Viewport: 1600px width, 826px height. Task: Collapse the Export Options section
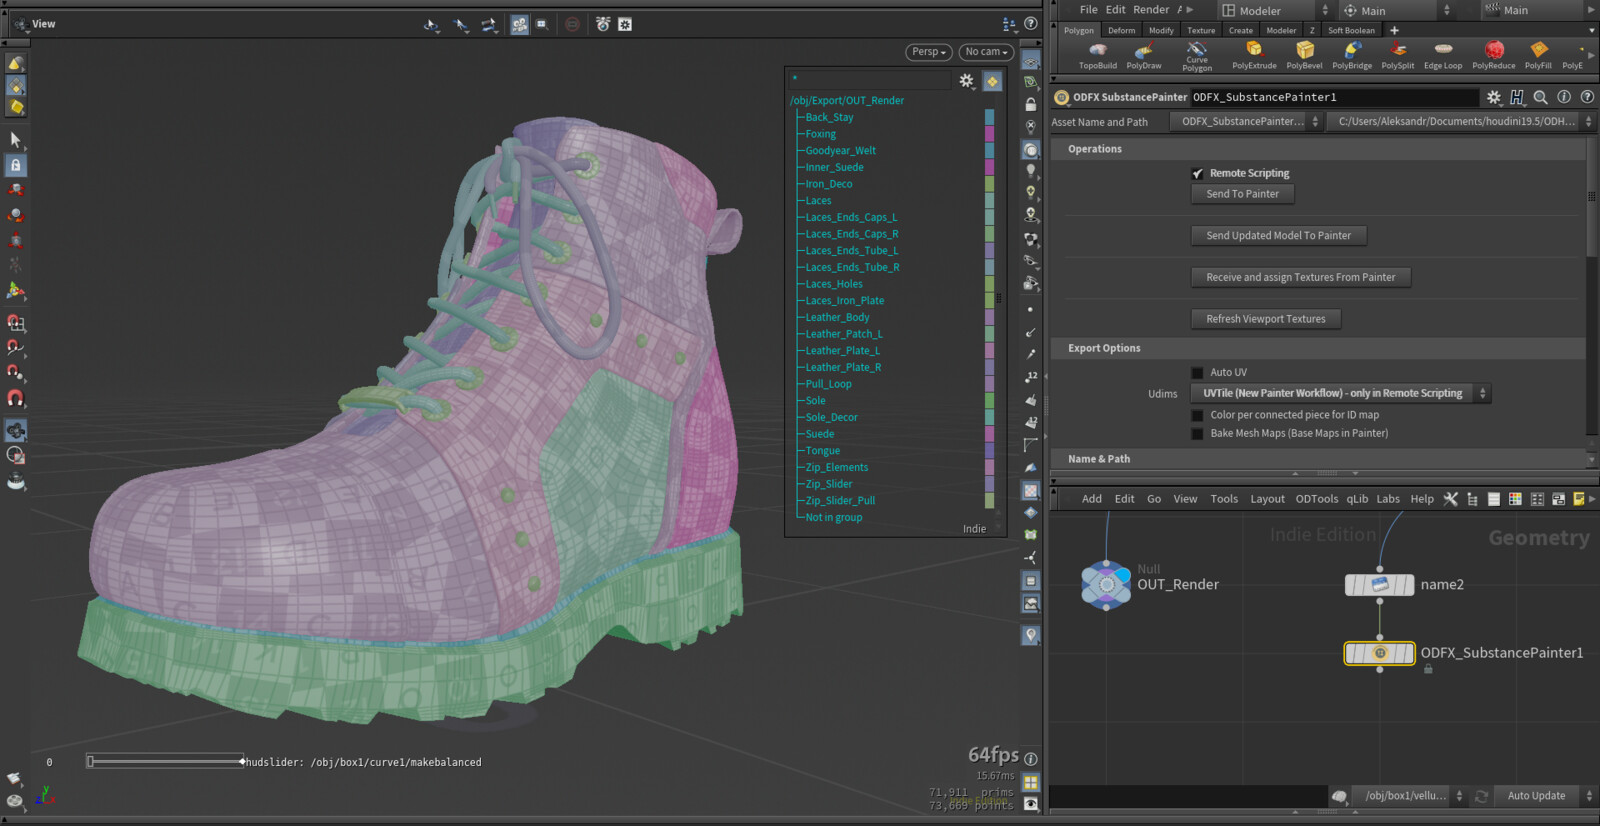point(1104,348)
